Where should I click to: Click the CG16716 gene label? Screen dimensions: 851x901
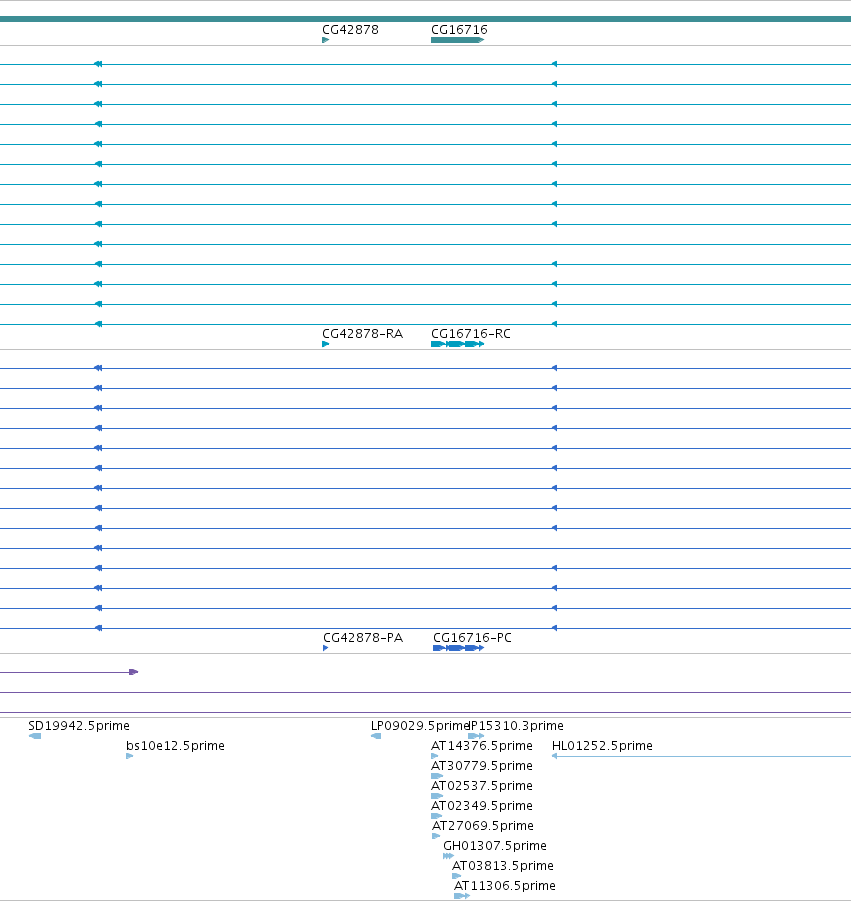tap(459, 30)
